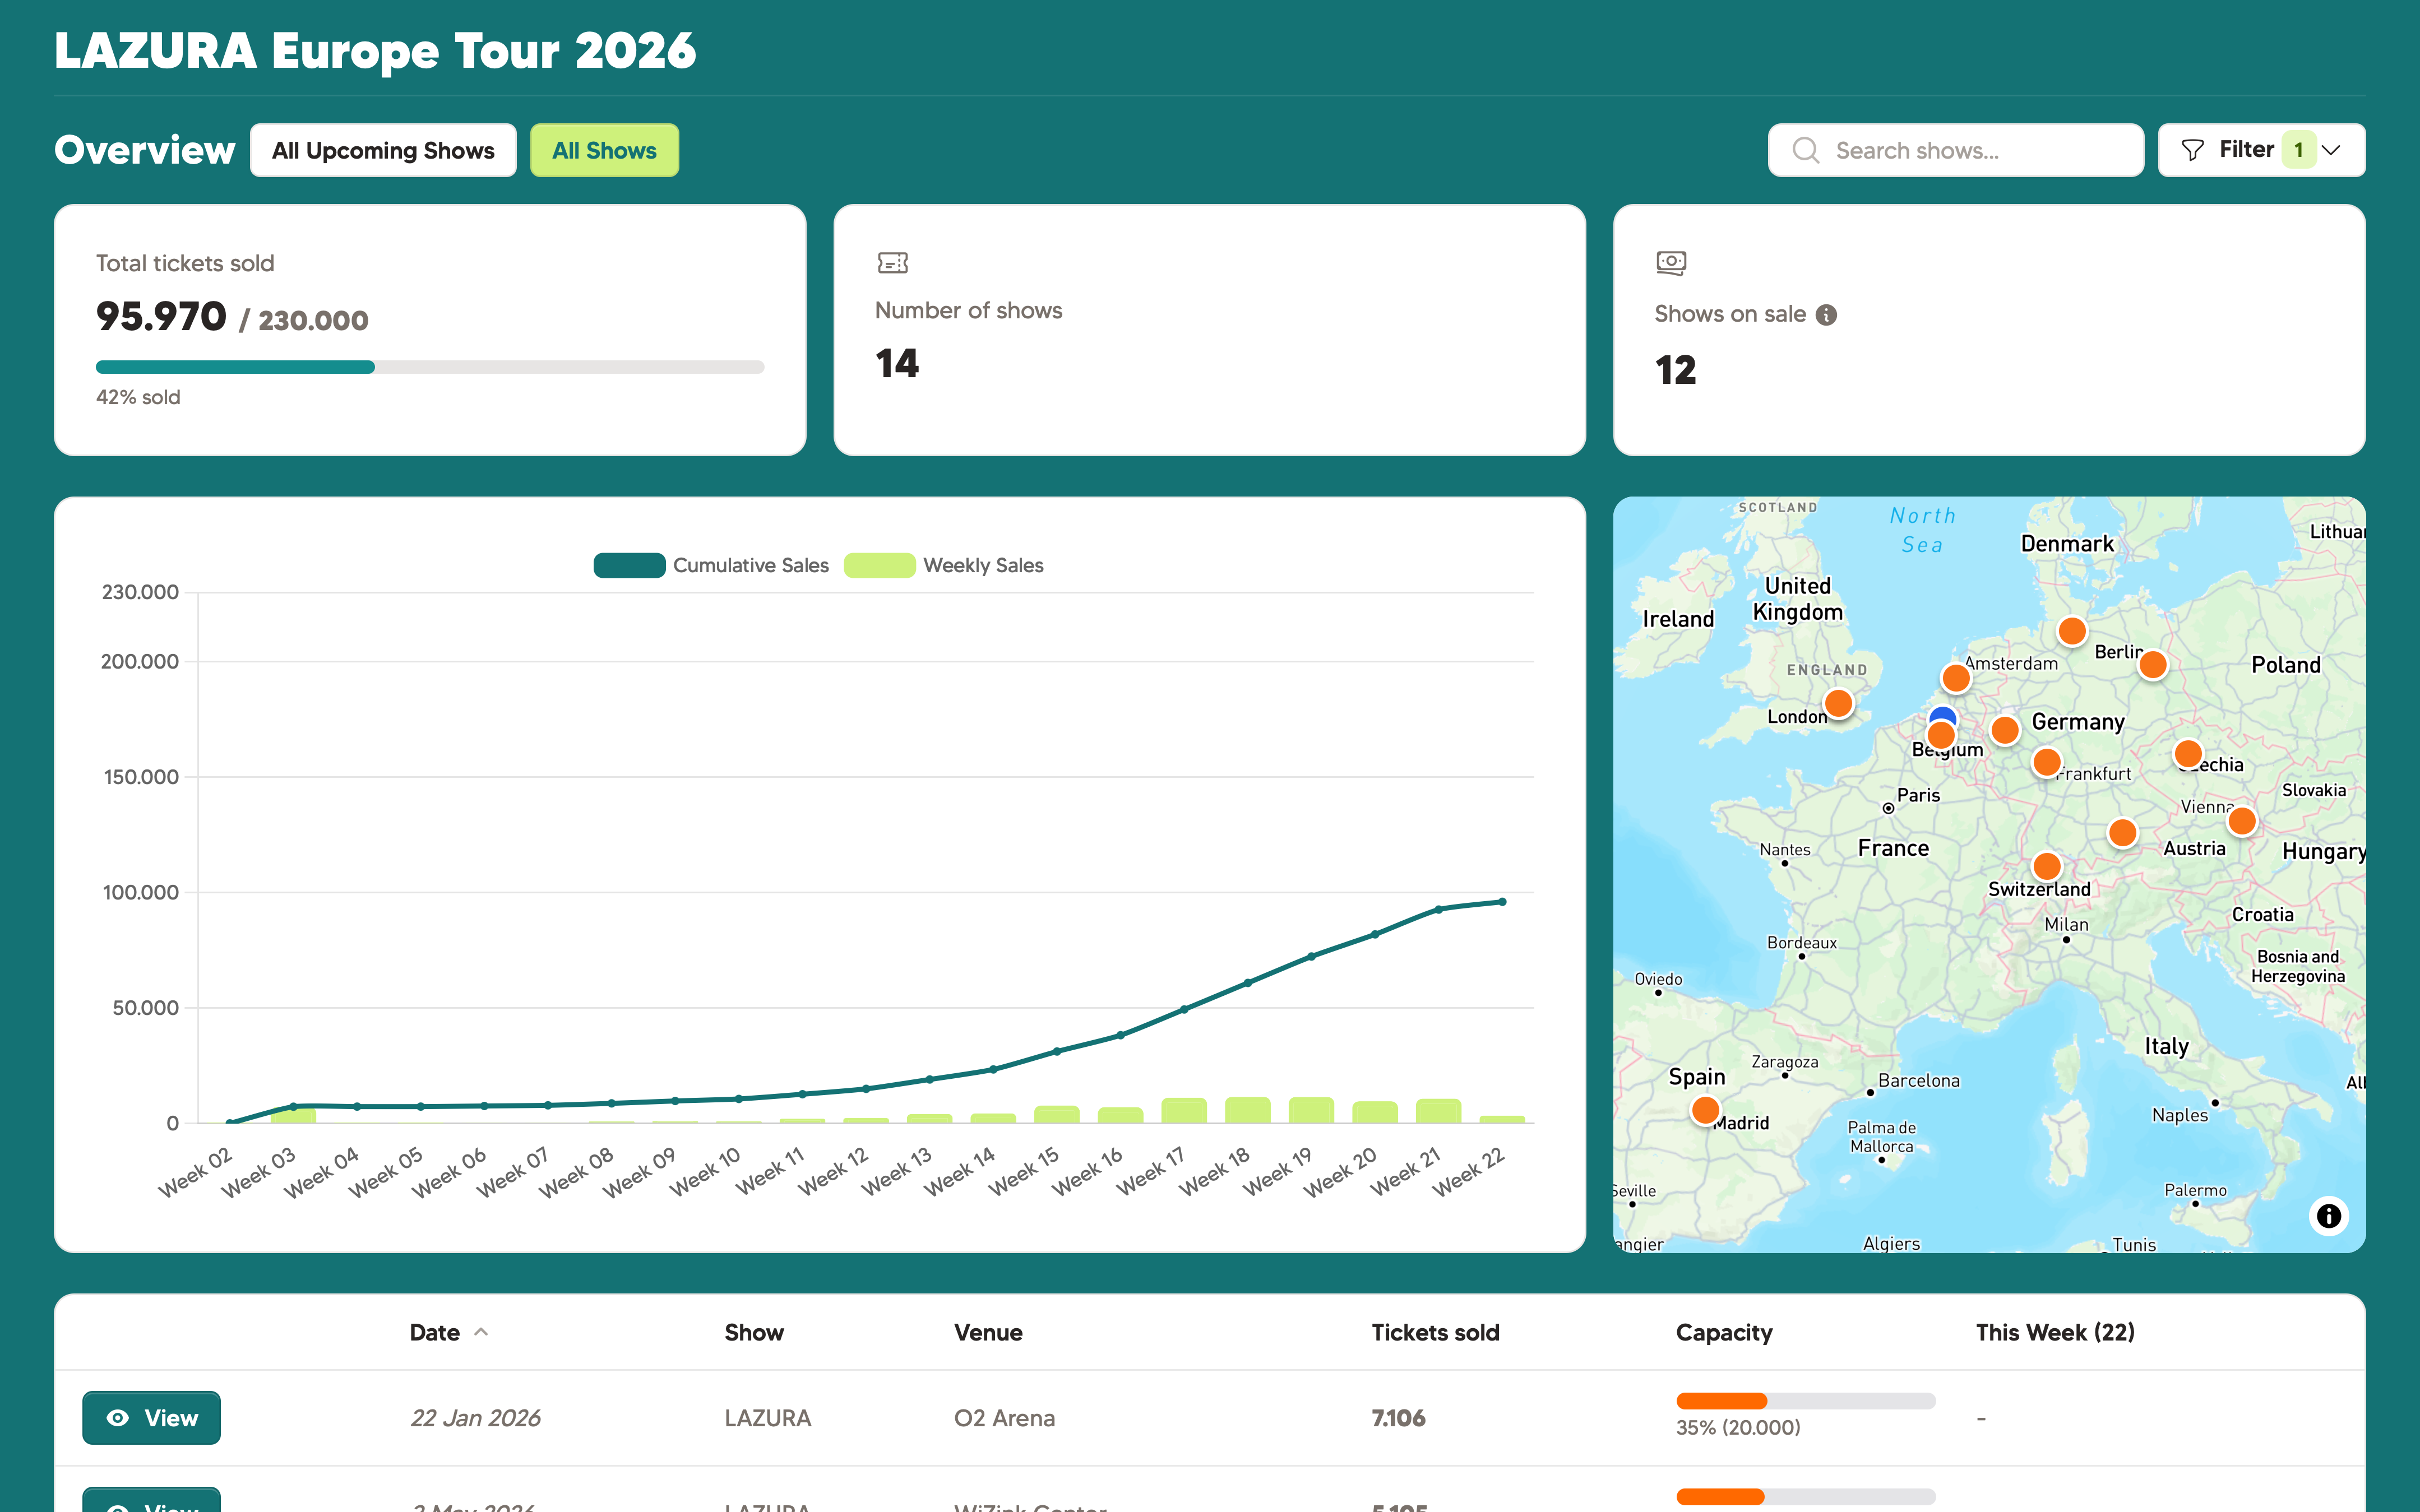Select the Czechia map marker
The width and height of the screenshot is (2420, 1512).
tap(2188, 753)
